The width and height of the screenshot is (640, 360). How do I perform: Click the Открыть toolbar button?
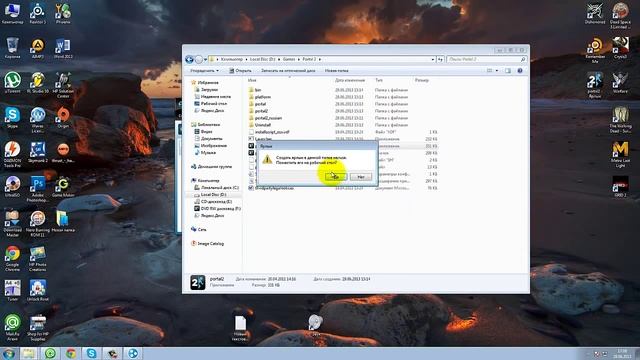coord(240,71)
